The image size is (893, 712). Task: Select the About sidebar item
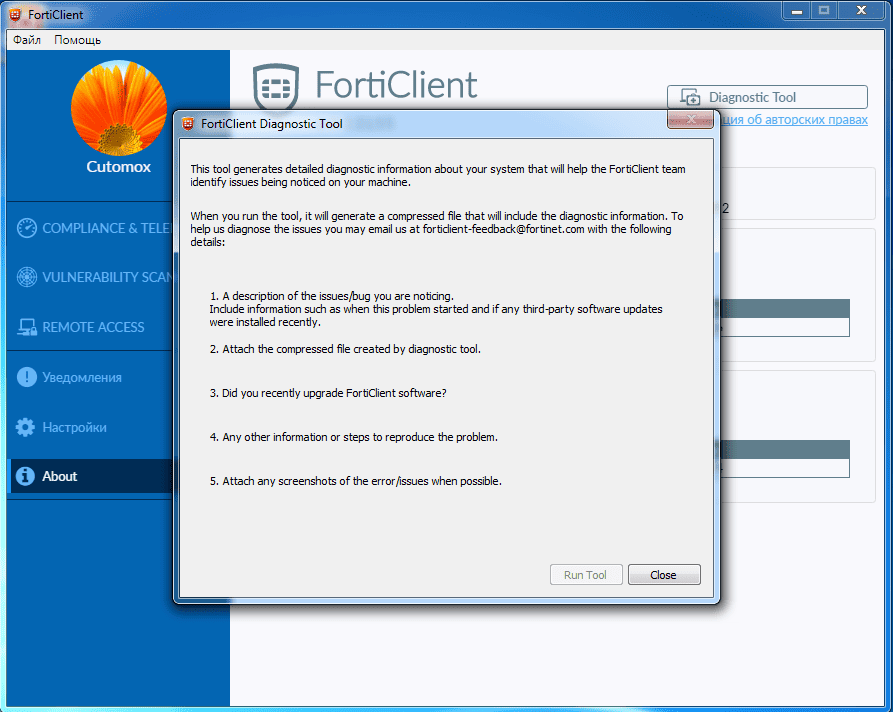[91, 476]
